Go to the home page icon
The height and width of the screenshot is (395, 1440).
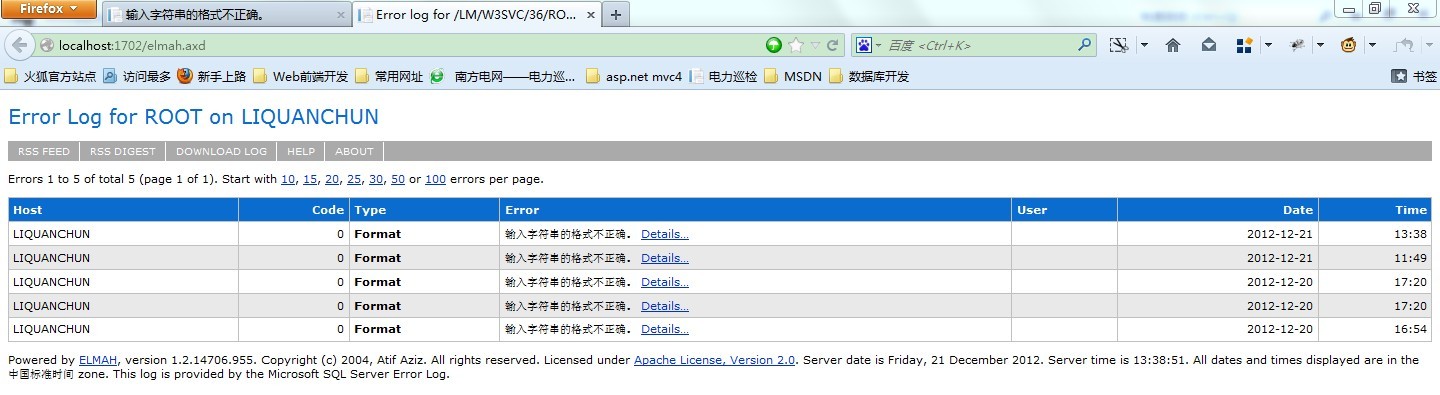click(1174, 45)
